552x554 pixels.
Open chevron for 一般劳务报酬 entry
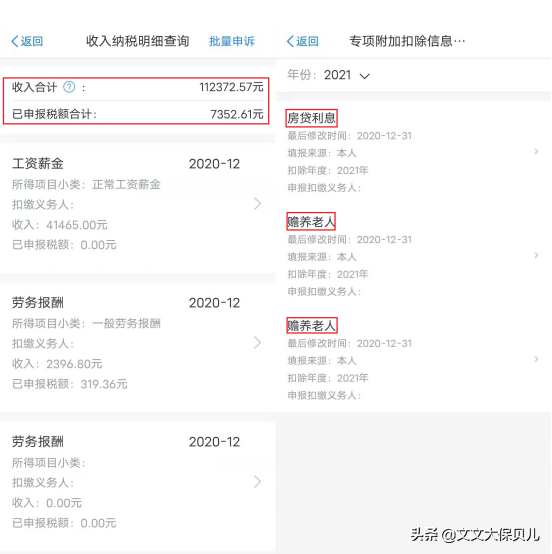pos(258,343)
